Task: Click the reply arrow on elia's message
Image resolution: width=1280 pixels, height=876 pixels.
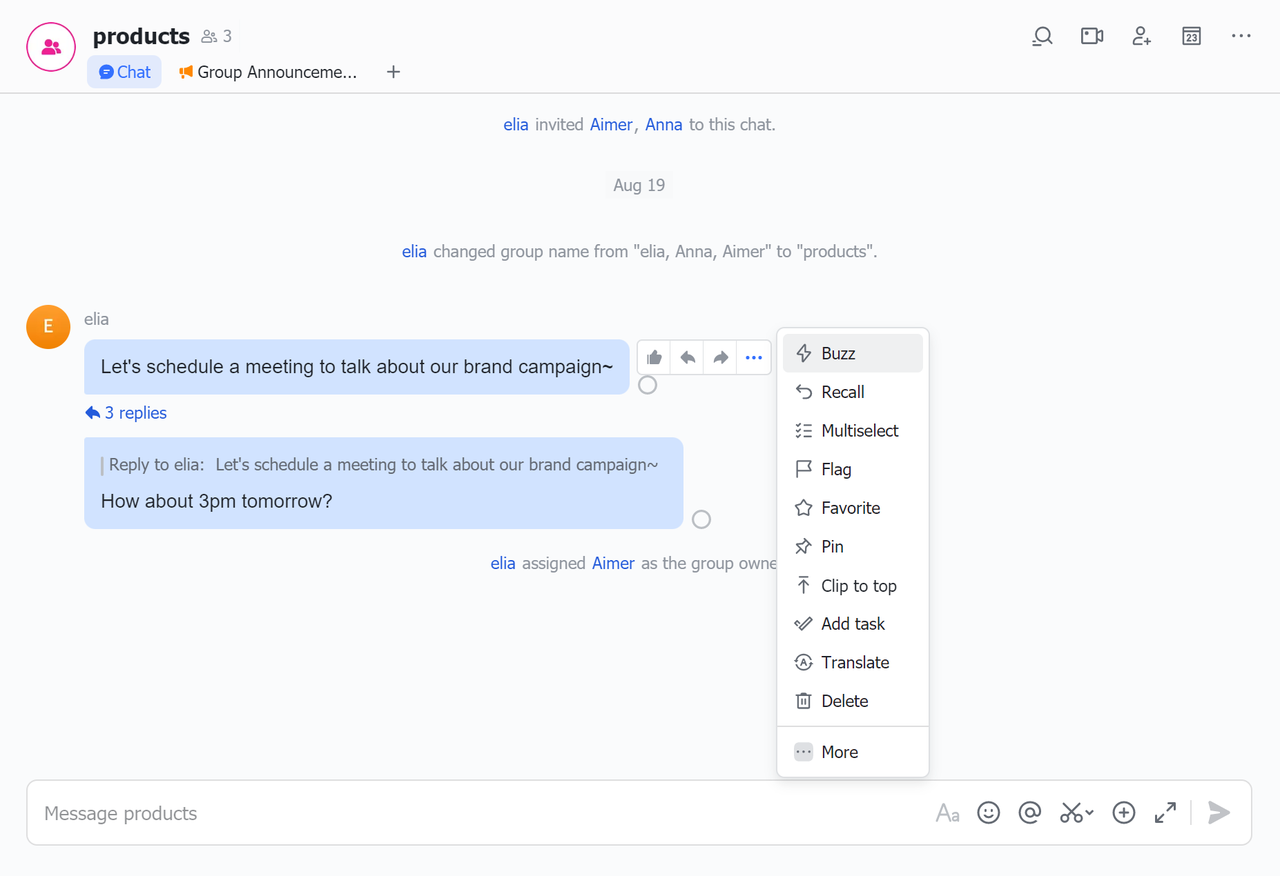Action: (x=688, y=357)
